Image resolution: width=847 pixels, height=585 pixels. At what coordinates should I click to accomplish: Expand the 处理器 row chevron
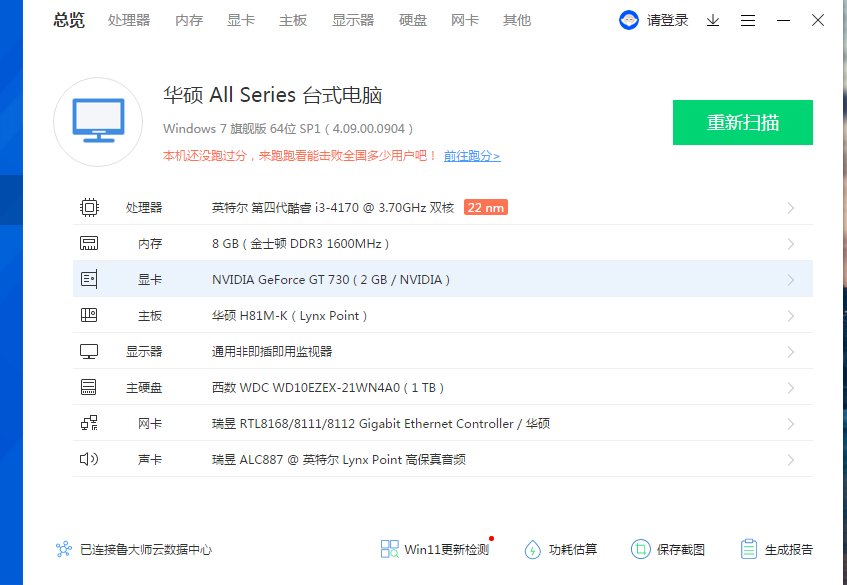pos(791,208)
